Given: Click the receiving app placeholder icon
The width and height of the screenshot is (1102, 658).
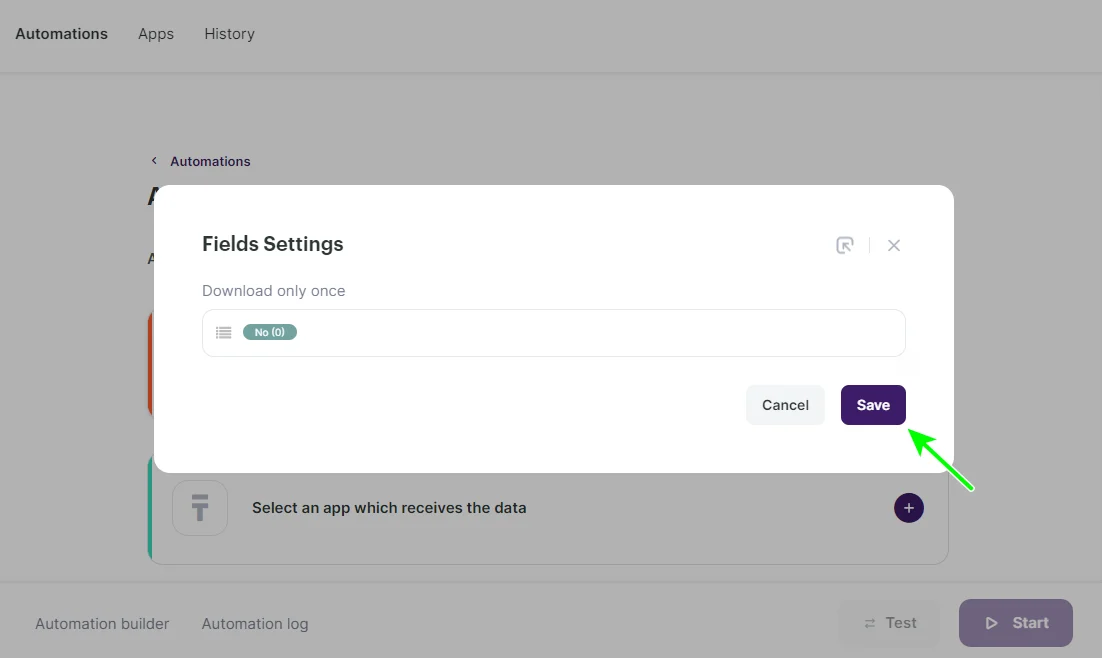Looking at the screenshot, I should [x=200, y=508].
